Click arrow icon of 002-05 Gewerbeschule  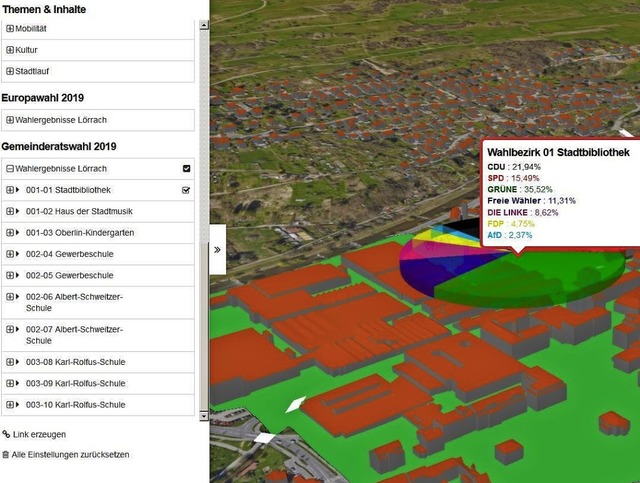click(18, 275)
